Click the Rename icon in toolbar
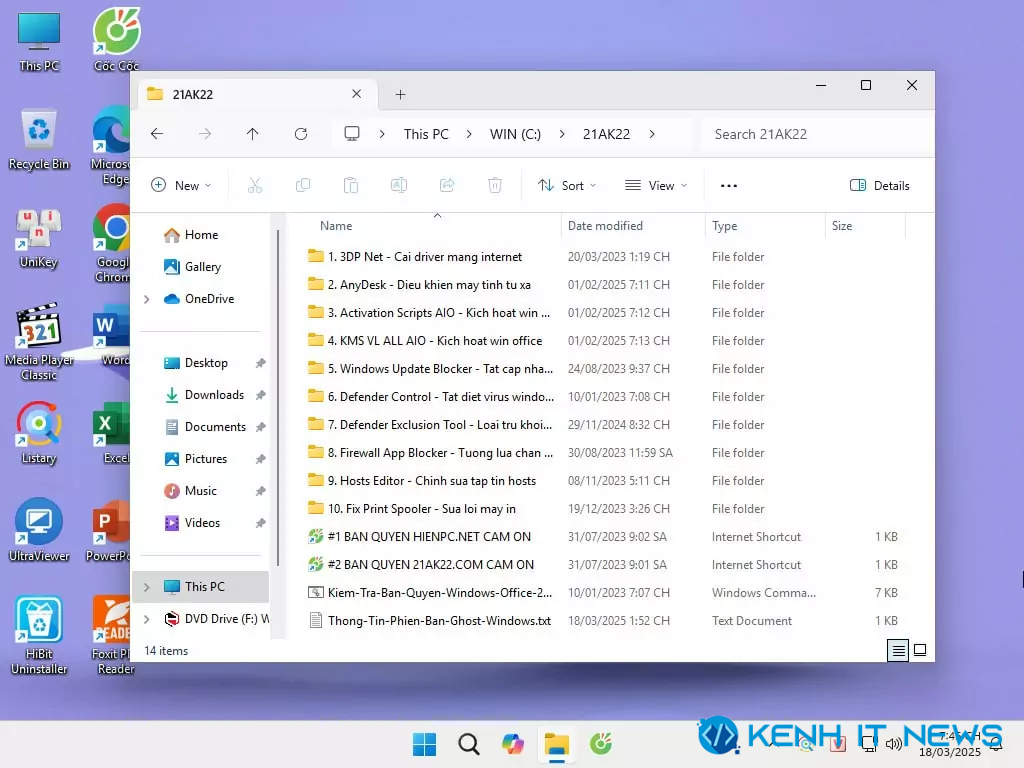 [x=399, y=185]
